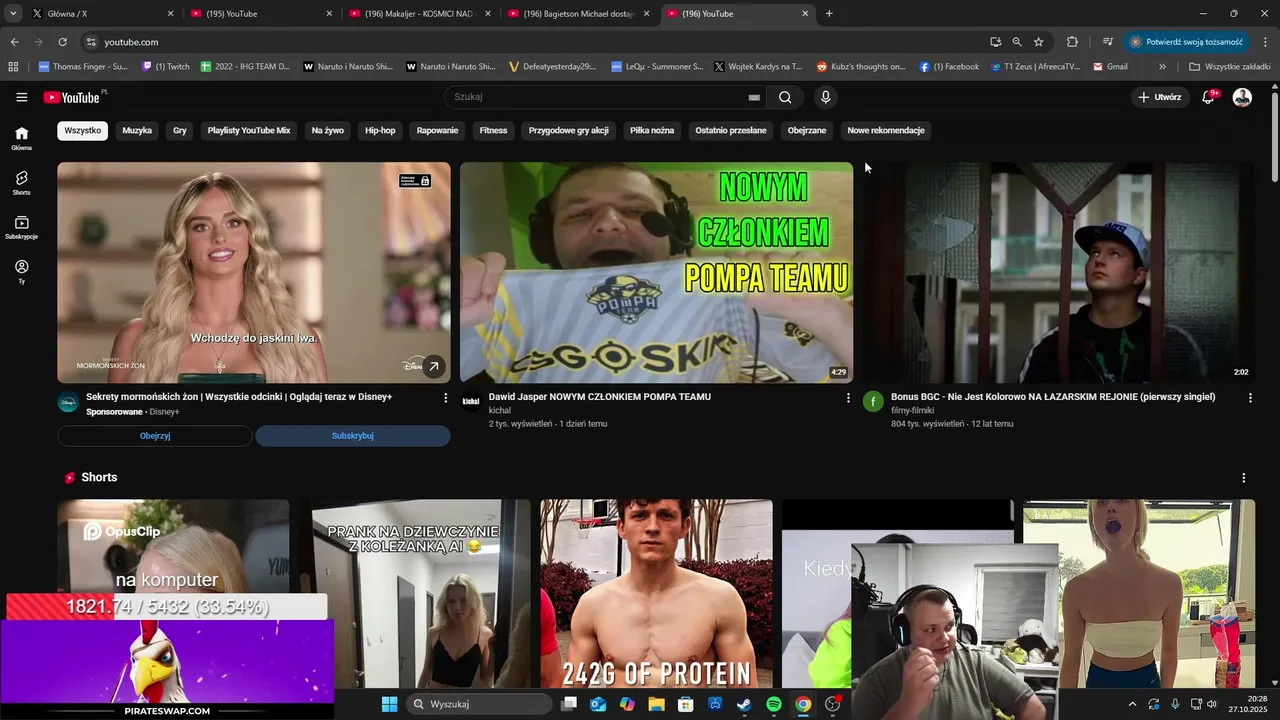1280x720 pixels.
Task: Open the account avatar menu
Action: tap(1242, 97)
